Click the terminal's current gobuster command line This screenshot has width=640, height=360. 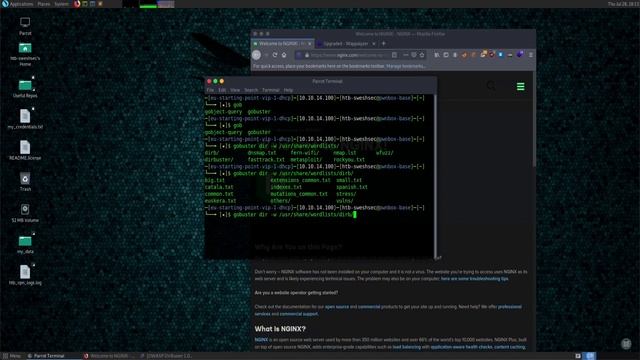pyautogui.click(x=281, y=214)
